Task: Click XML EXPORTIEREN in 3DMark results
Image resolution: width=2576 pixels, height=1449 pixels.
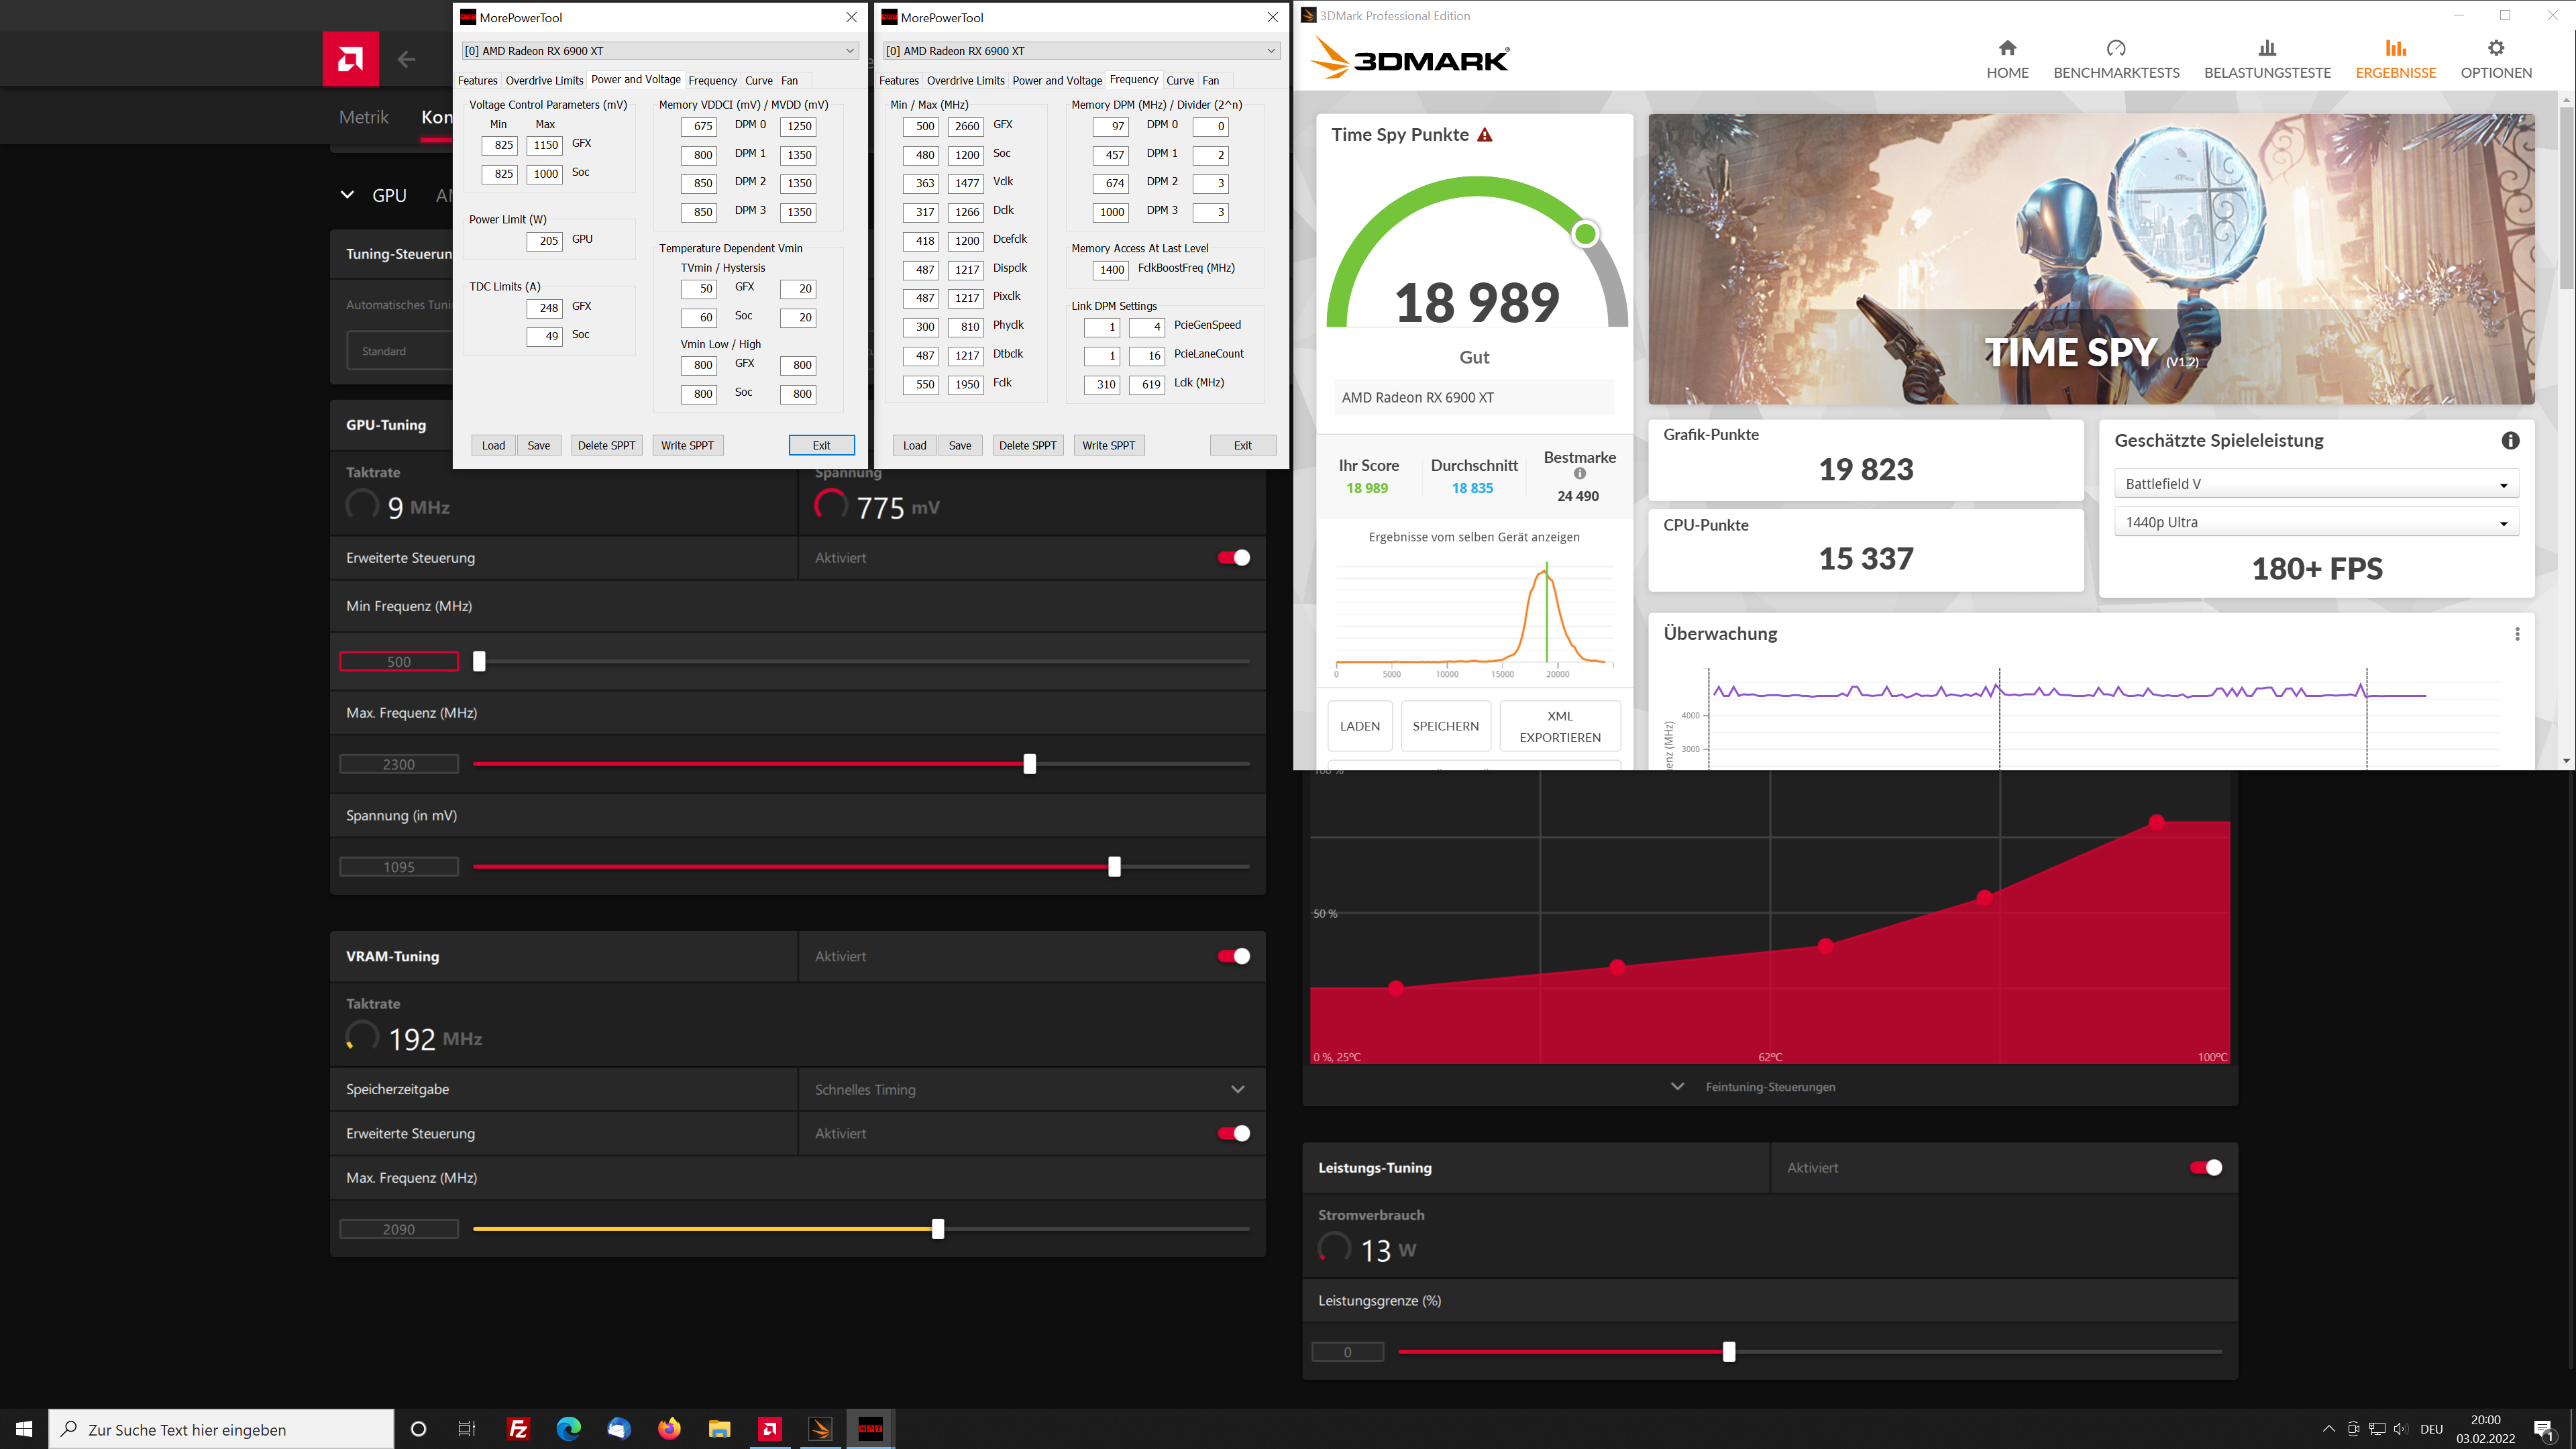Action: click(x=1559, y=725)
